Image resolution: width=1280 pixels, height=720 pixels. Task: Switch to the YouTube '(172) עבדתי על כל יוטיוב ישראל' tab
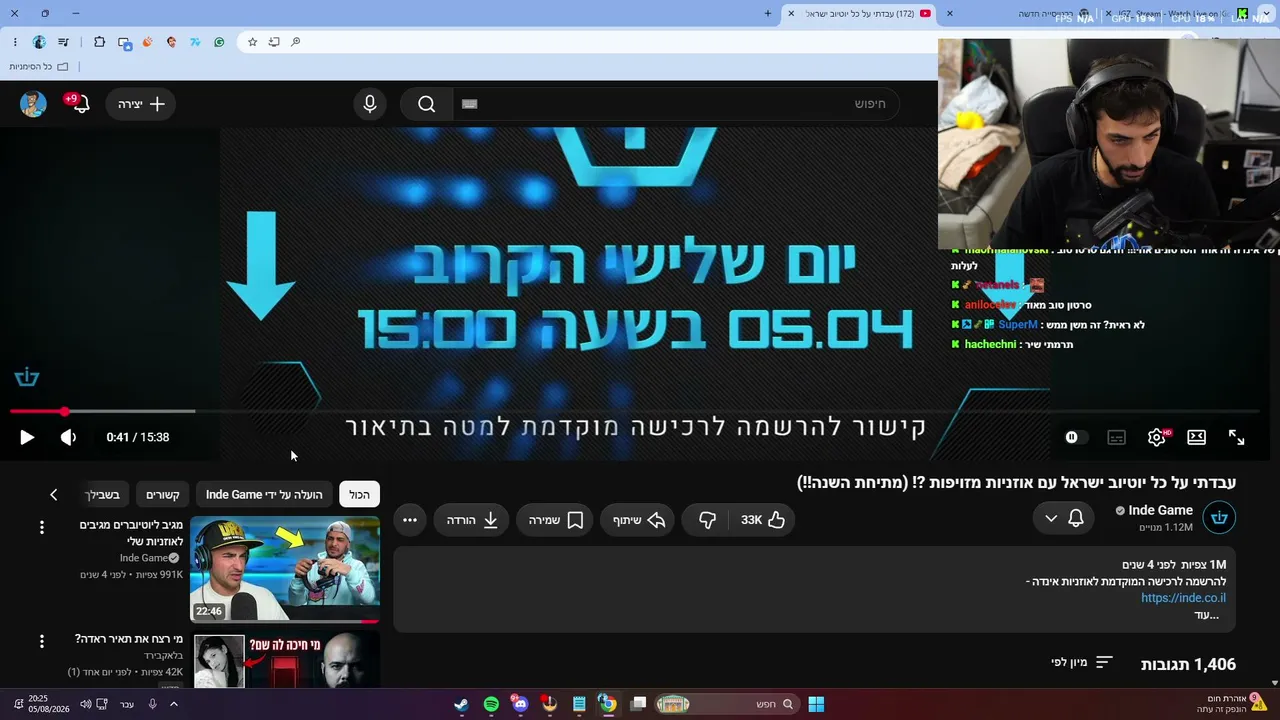(x=860, y=14)
